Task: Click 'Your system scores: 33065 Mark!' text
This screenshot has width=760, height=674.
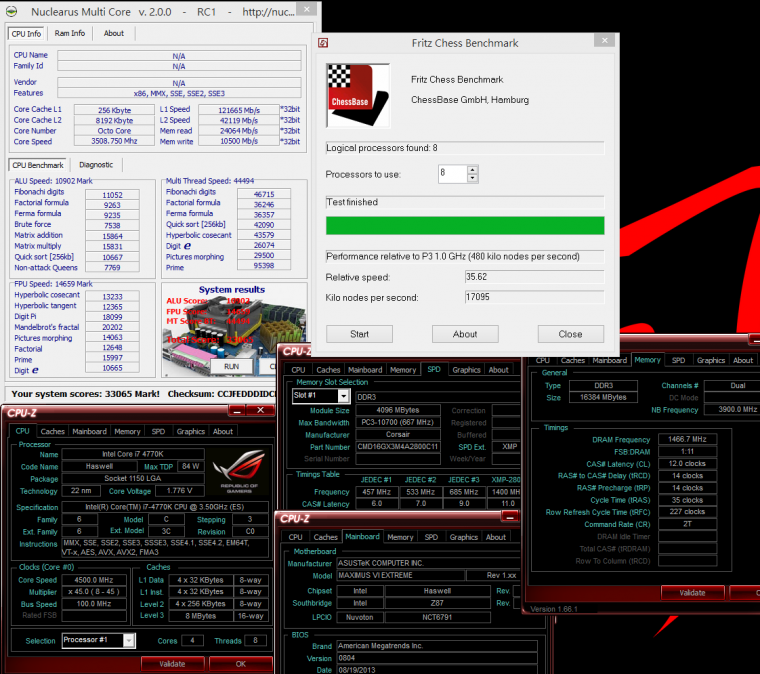Action: tap(86, 394)
